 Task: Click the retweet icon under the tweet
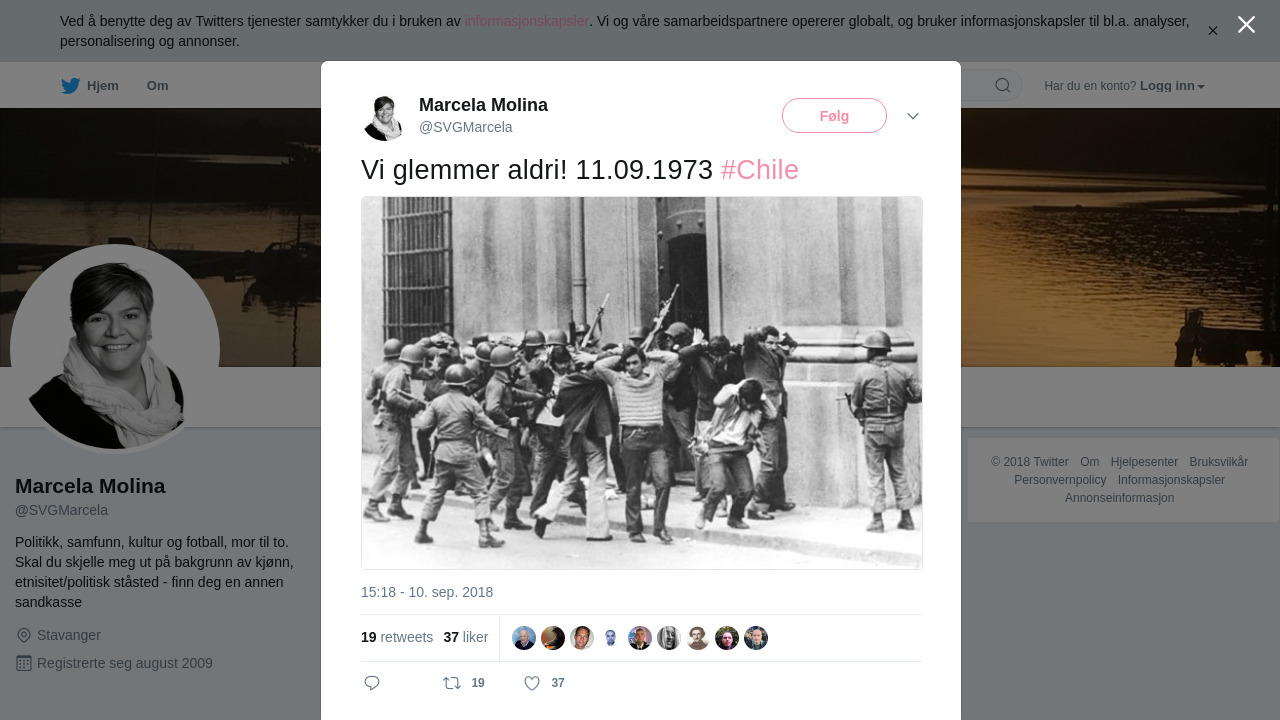click(x=452, y=683)
